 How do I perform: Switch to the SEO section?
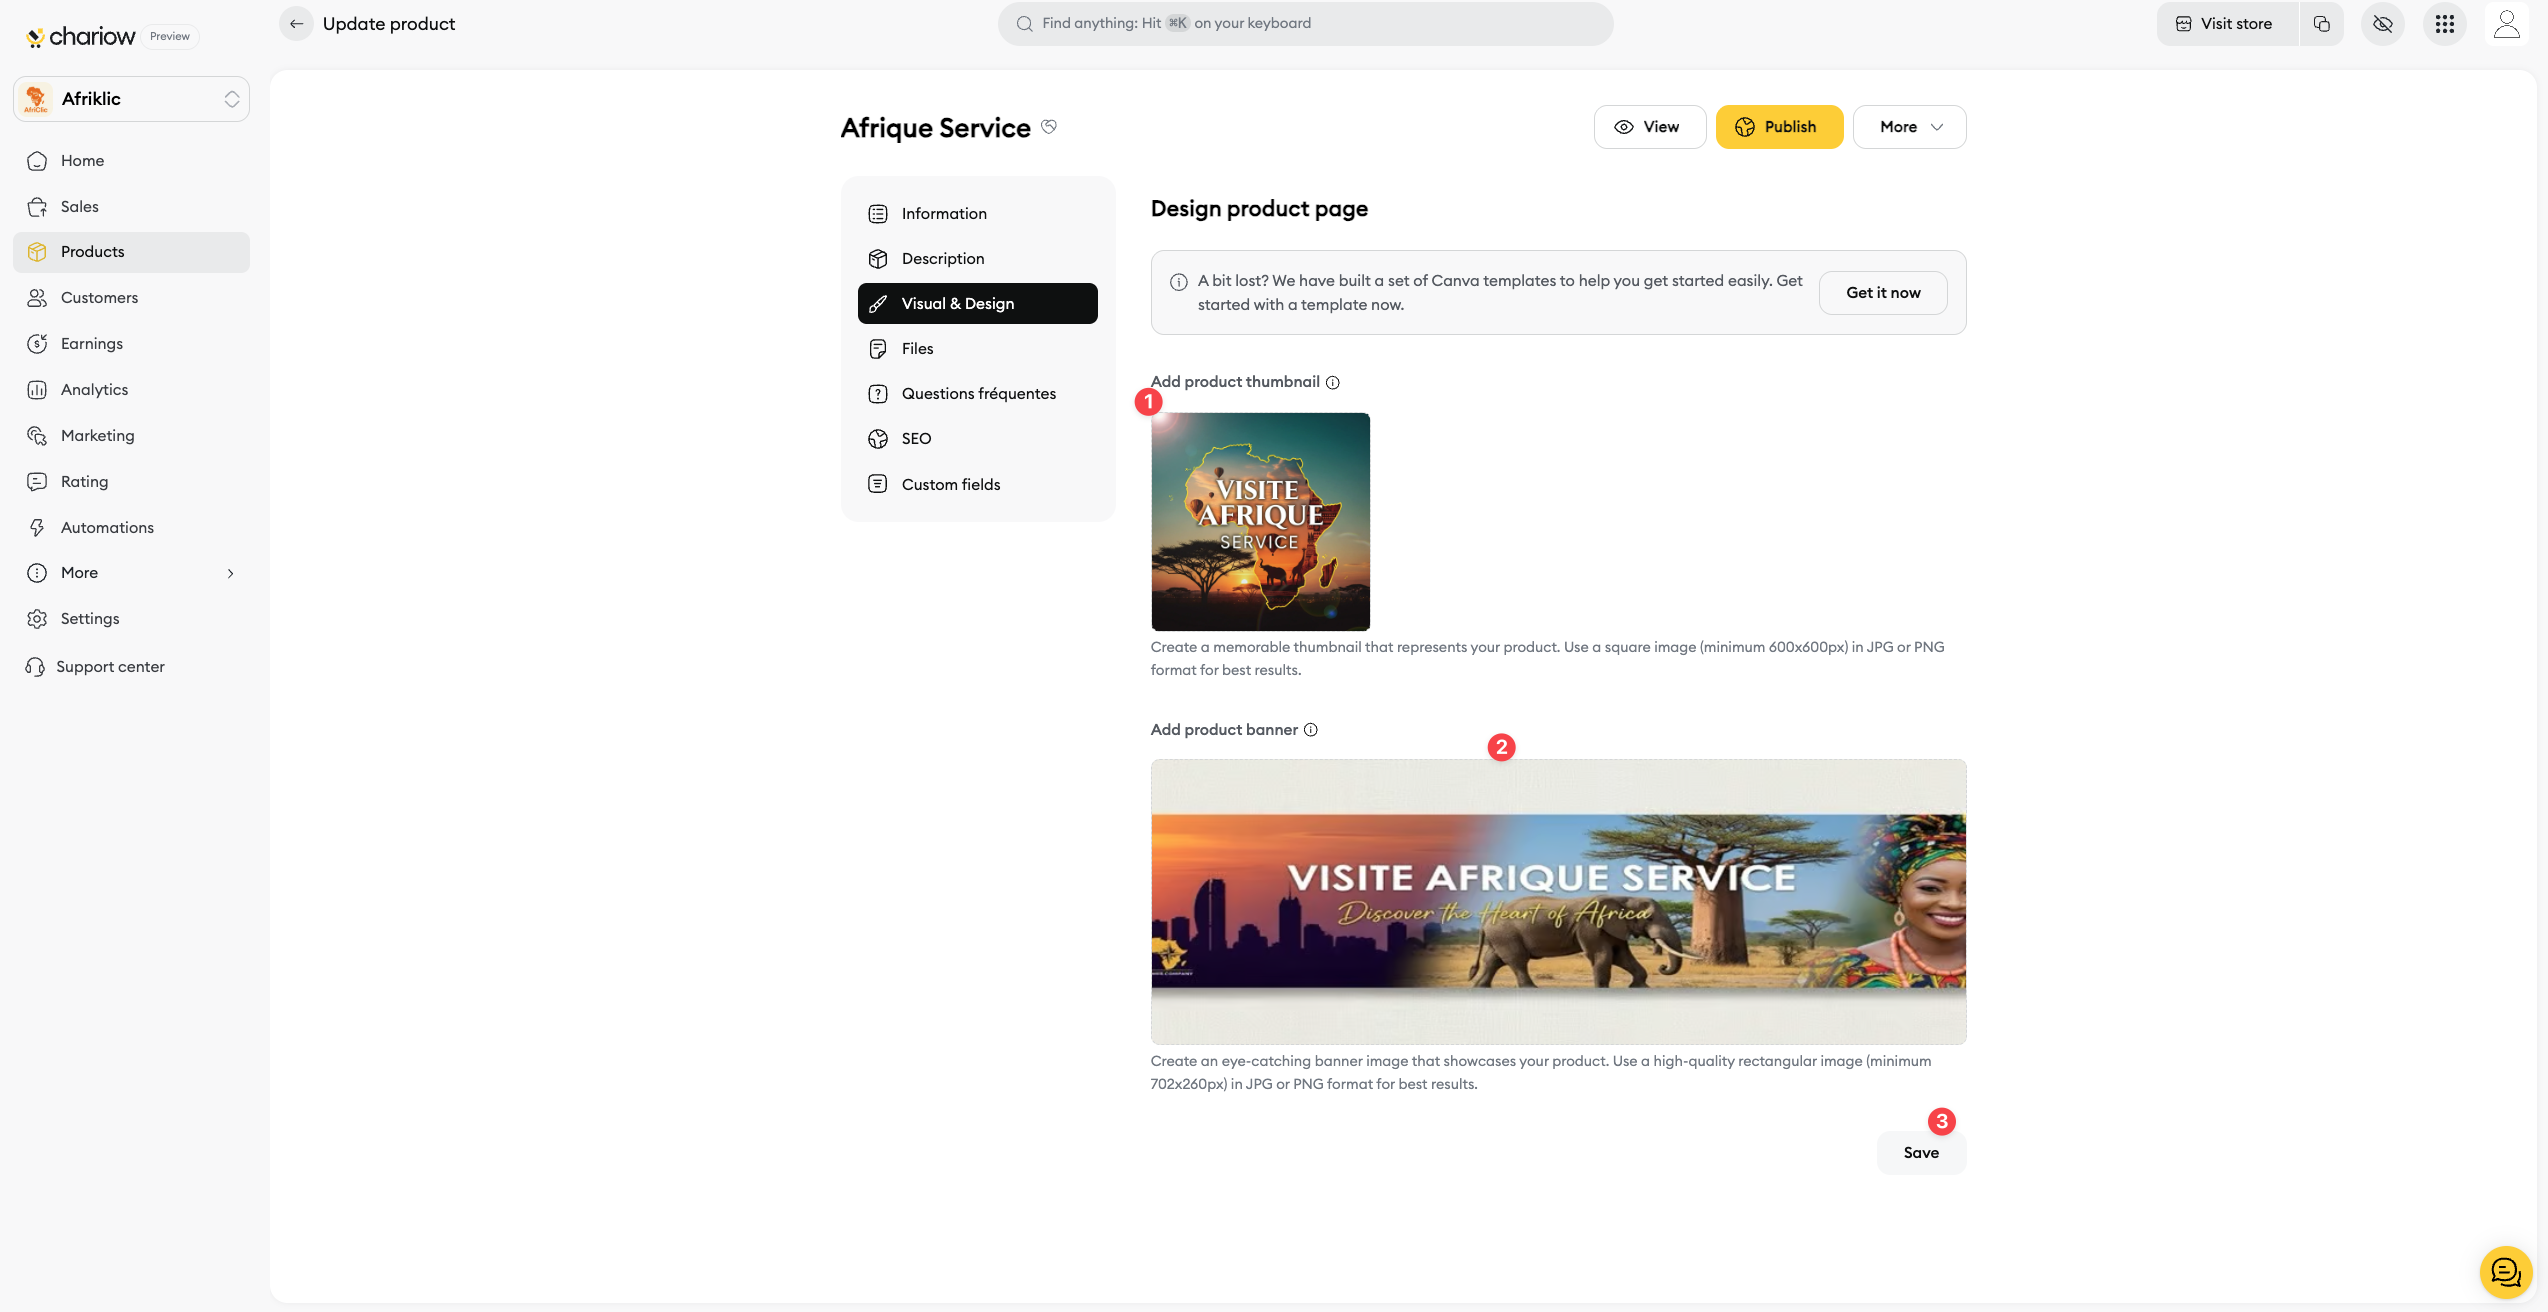pos(916,439)
